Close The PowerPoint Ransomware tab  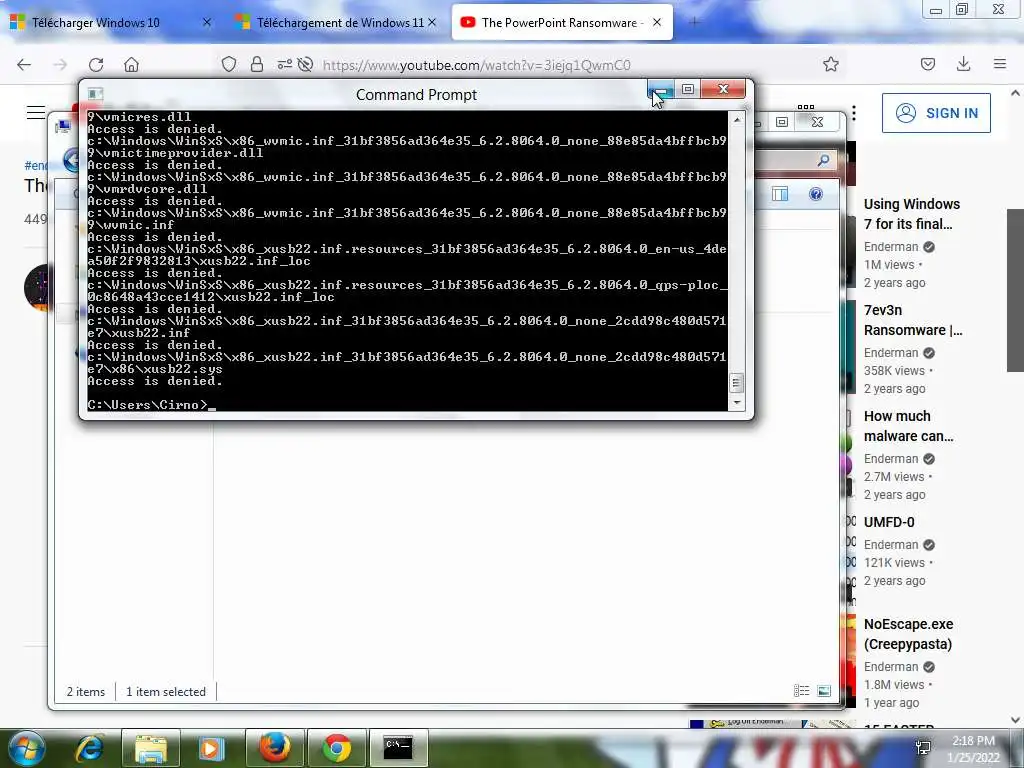point(657,23)
